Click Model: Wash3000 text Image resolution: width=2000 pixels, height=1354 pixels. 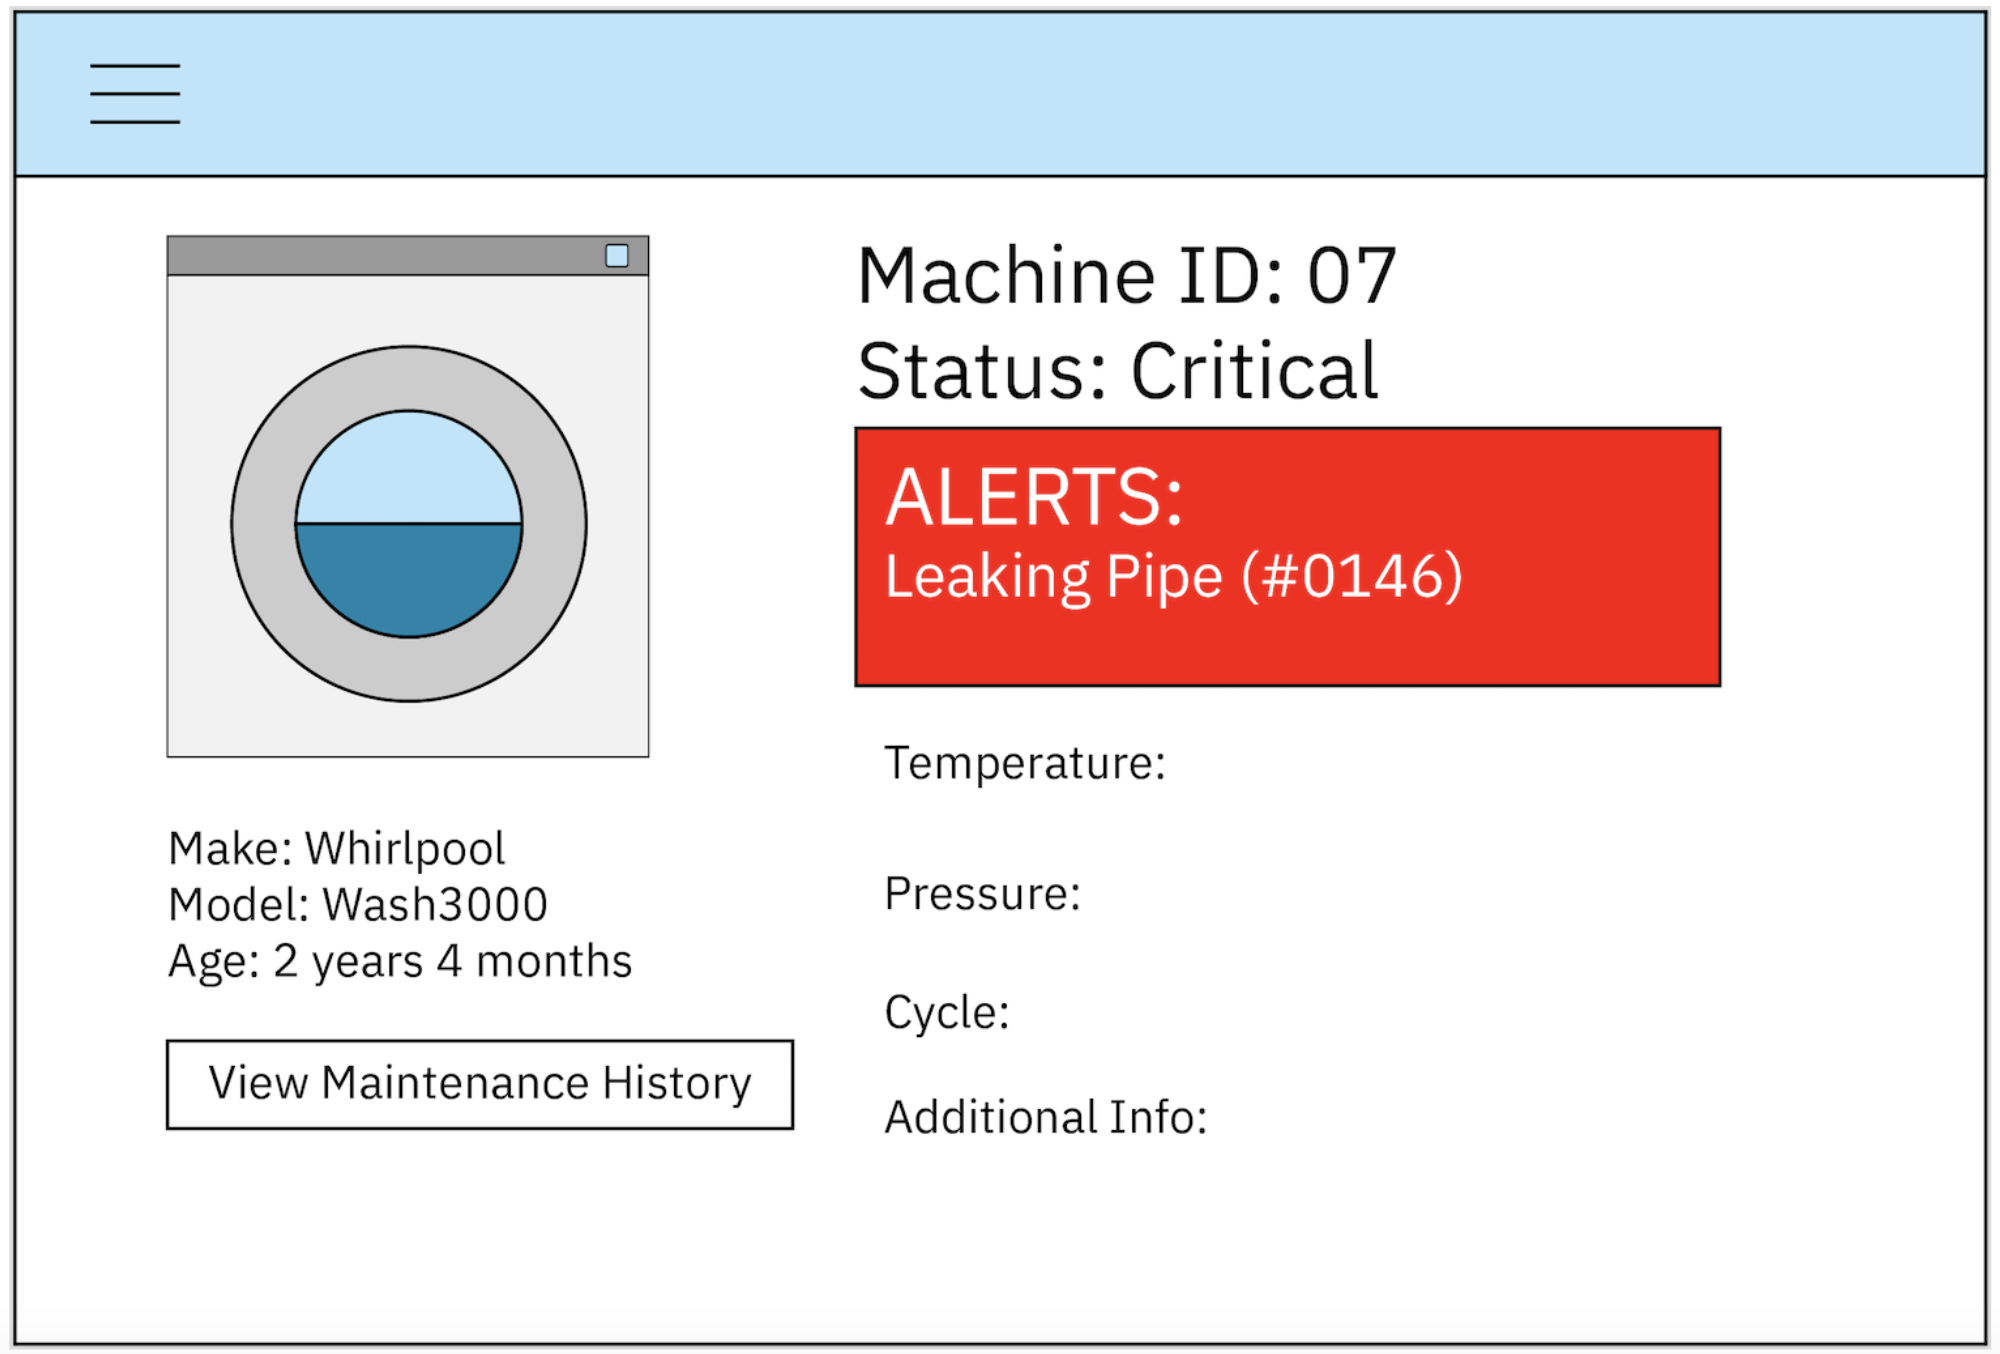click(358, 904)
